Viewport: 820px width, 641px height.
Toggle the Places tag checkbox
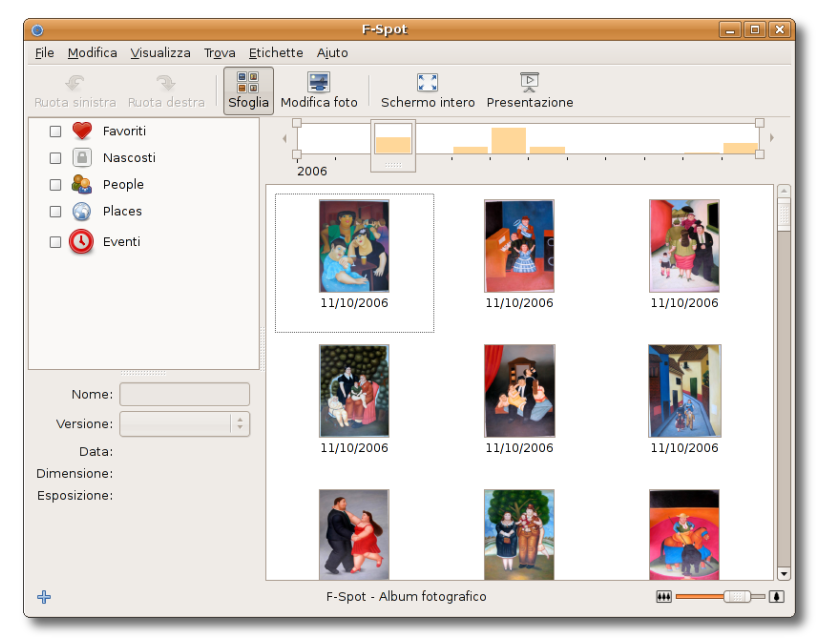[x=56, y=212]
